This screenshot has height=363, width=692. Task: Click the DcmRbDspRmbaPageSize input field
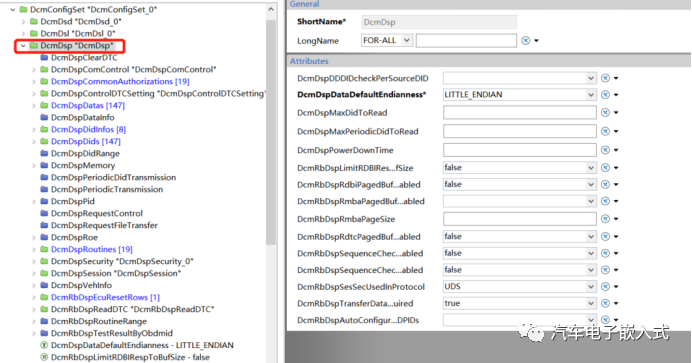520,219
